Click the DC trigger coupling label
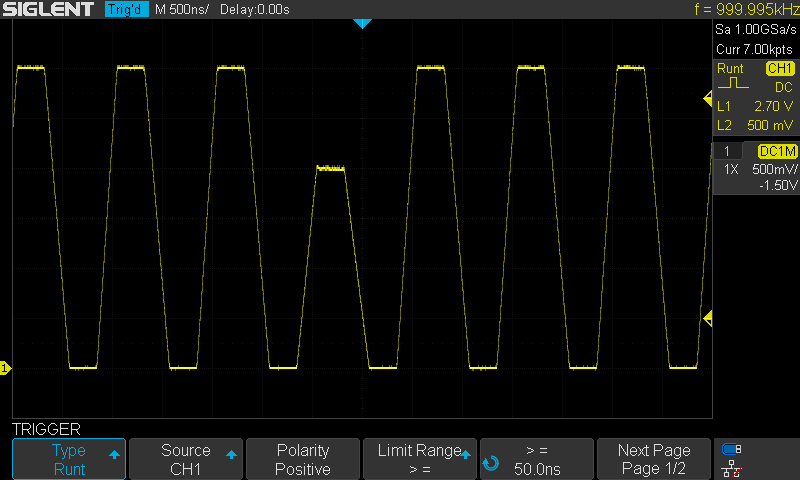Screen dimensions: 800x480 click(784, 87)
